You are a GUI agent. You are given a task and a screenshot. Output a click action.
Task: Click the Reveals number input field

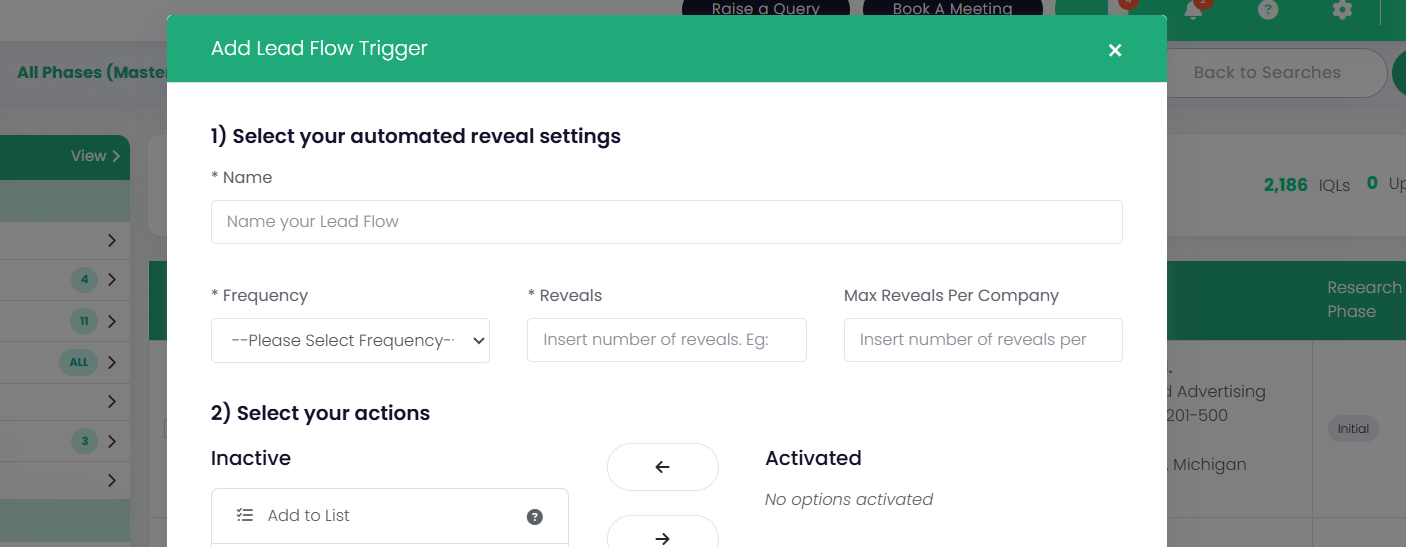(666, 340)
